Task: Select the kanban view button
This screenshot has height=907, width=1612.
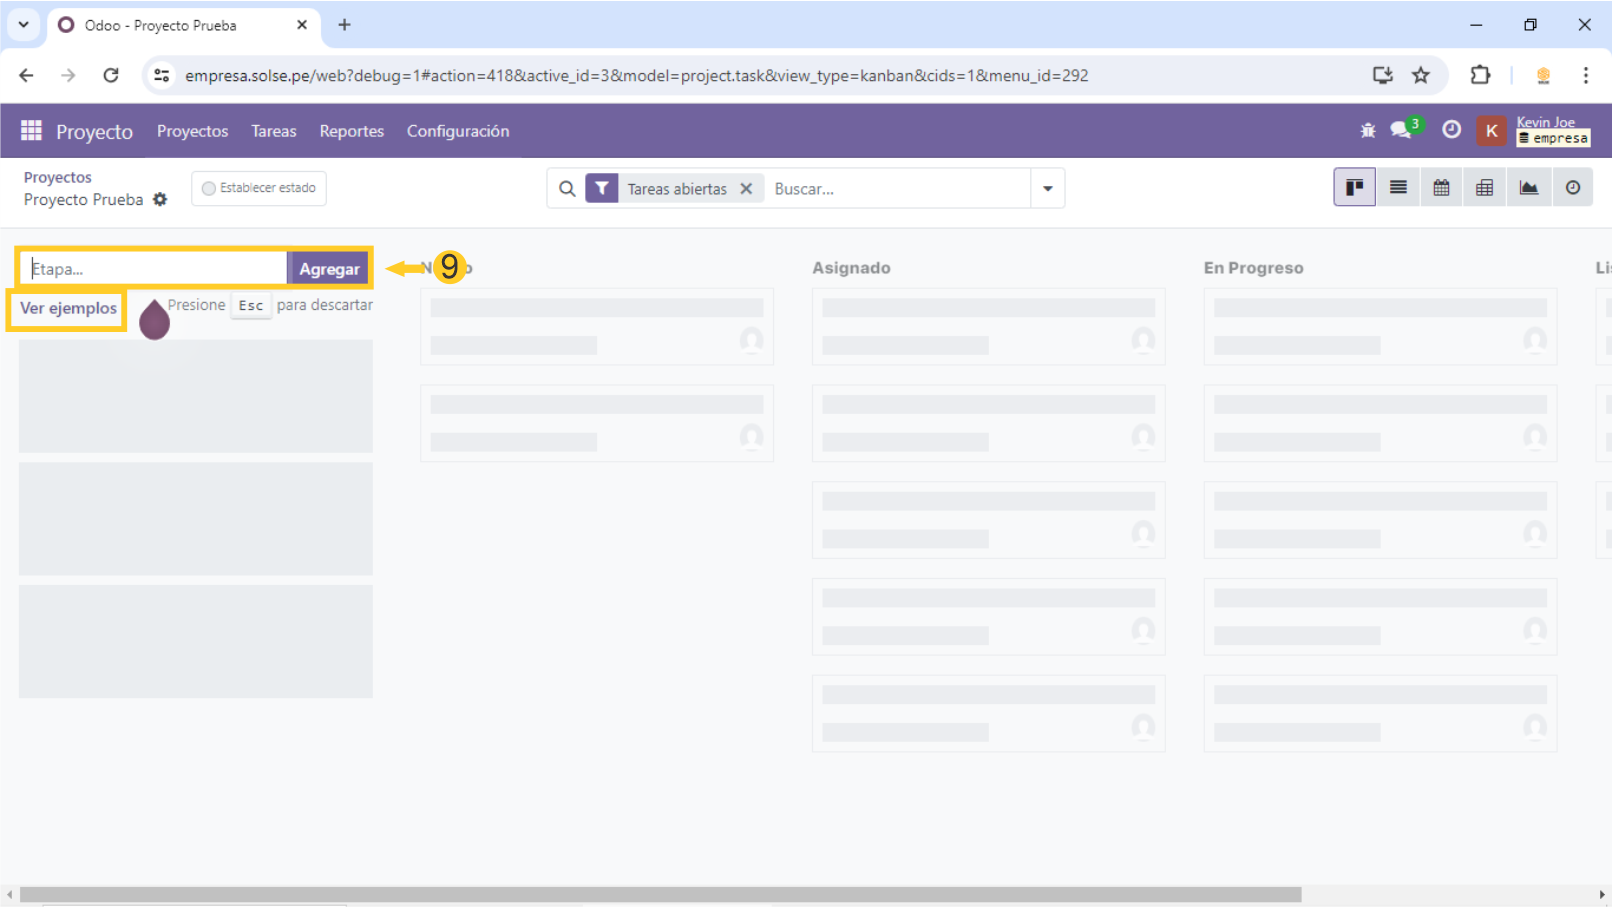Action: coord(1354,188)
